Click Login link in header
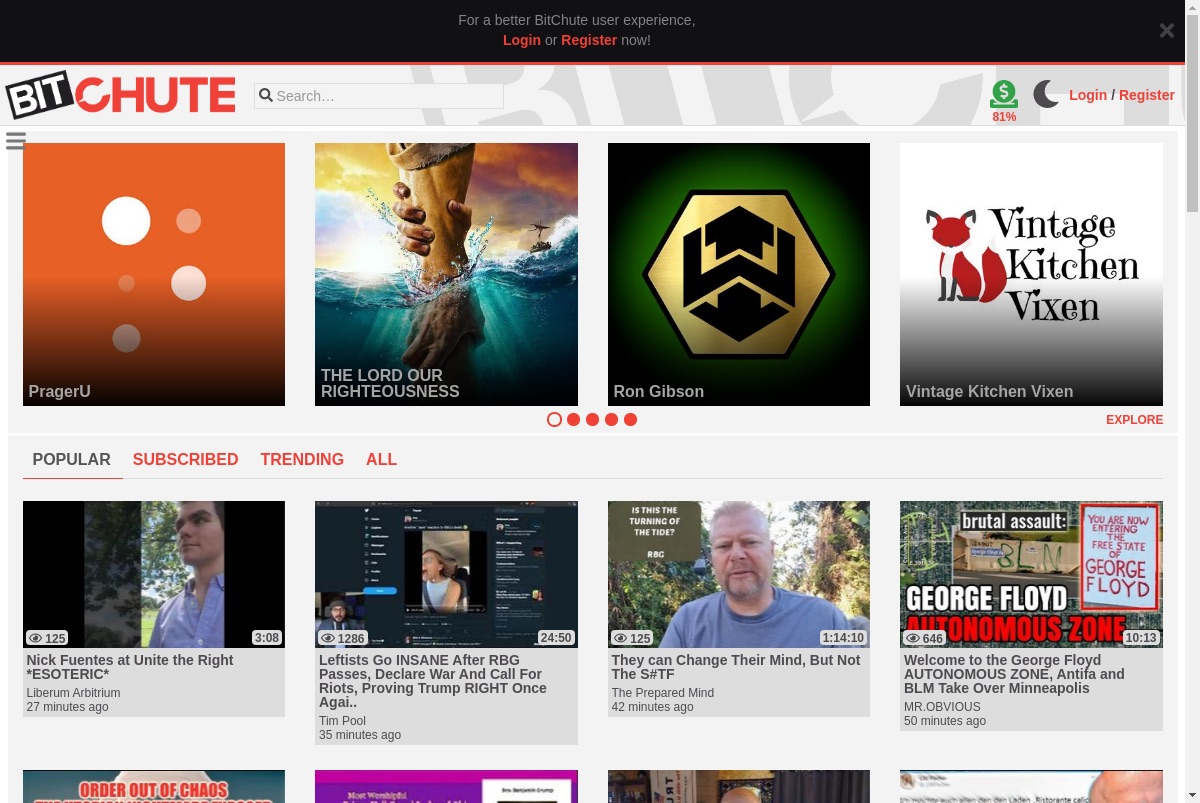The width and height of the screenshot is (1200, 803). tap(1088, 95)
